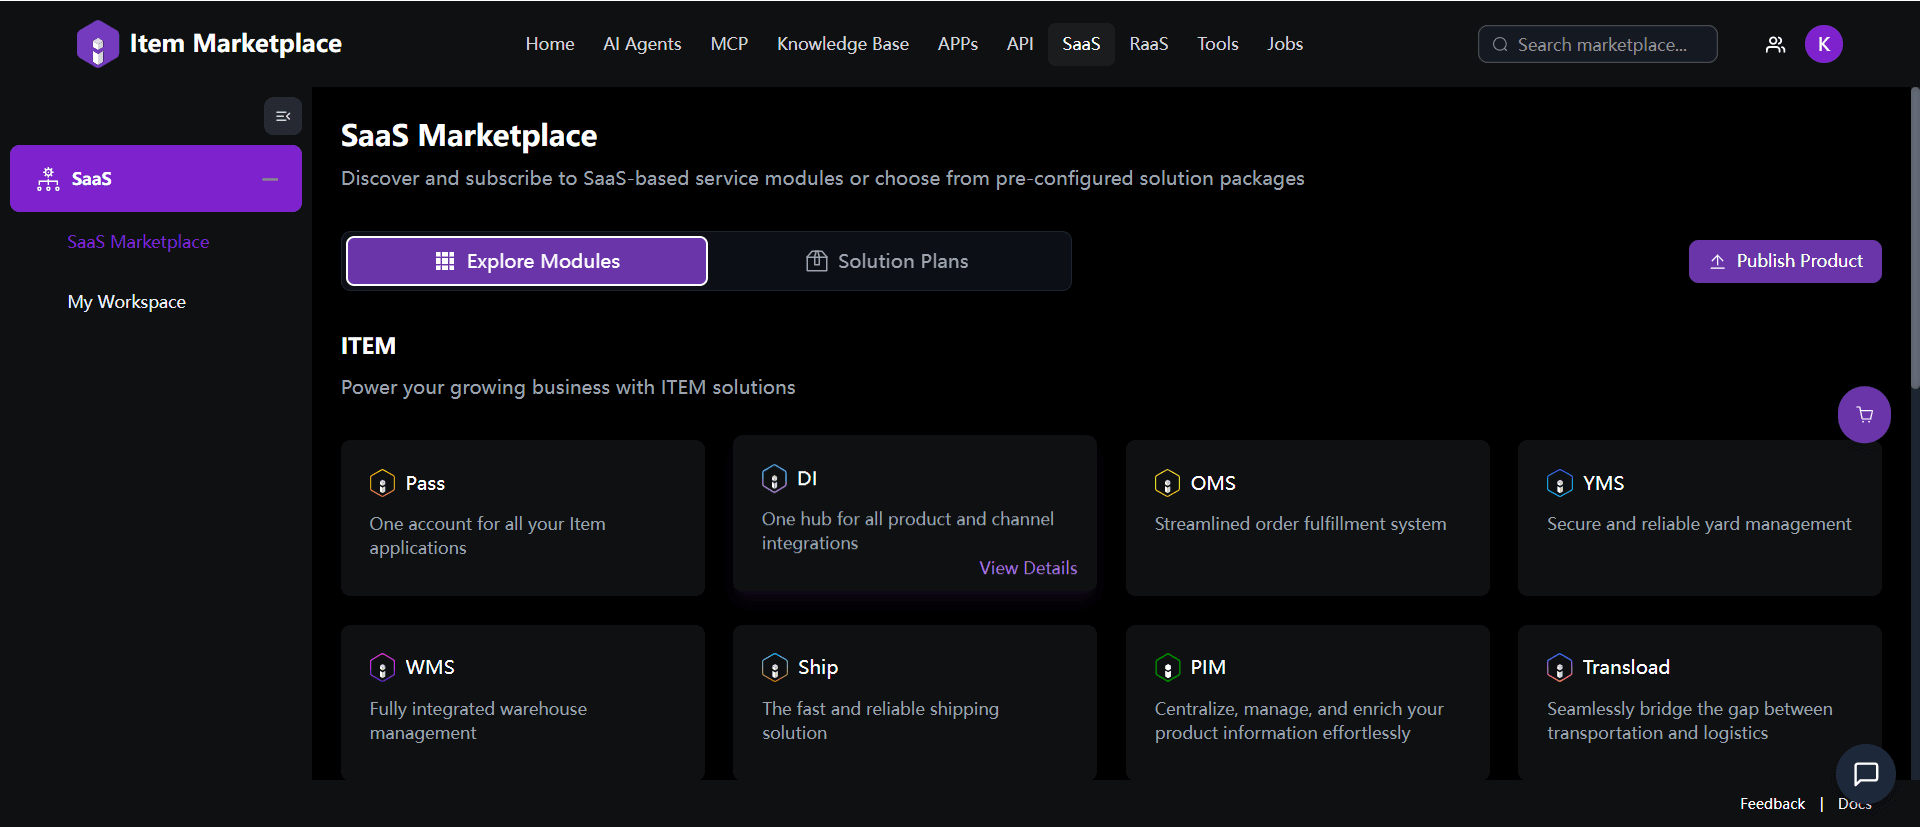Click the Item Marketplace title text
Screen dimensions: 1920x827
236,44
